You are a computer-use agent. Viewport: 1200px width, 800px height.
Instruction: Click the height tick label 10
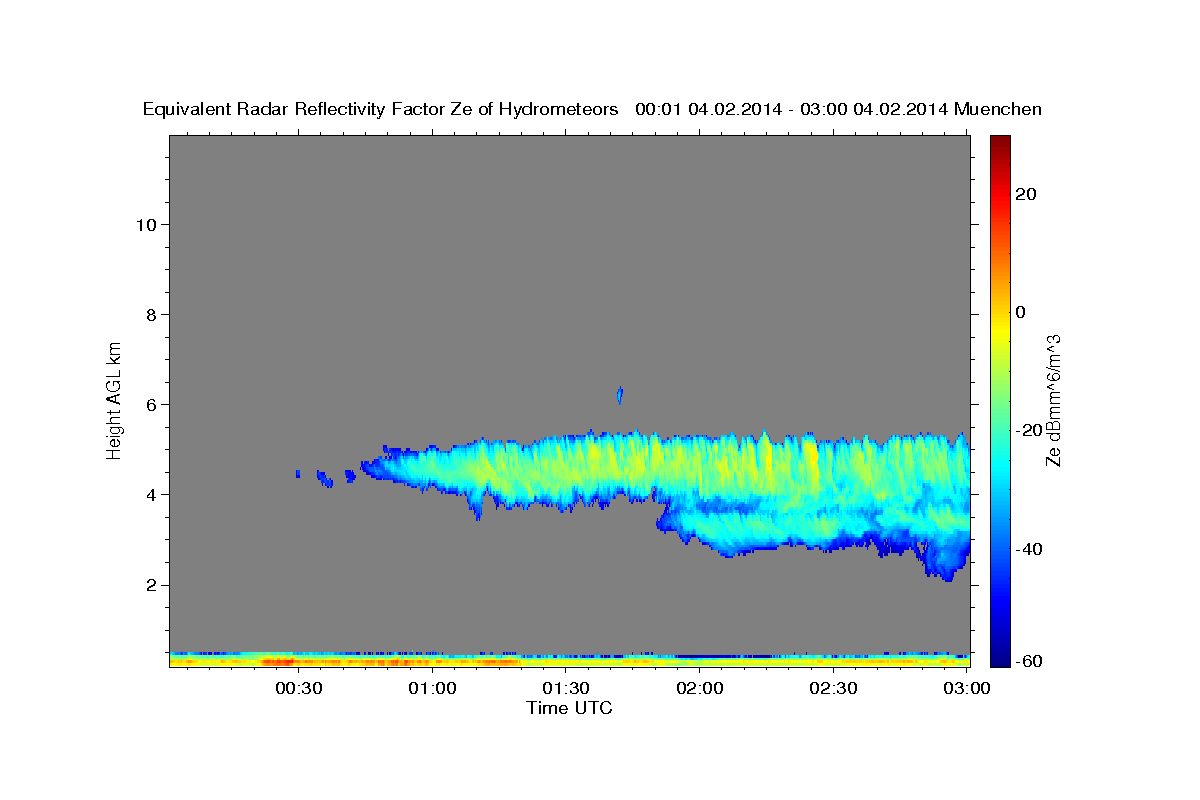(x=146, y=224)
